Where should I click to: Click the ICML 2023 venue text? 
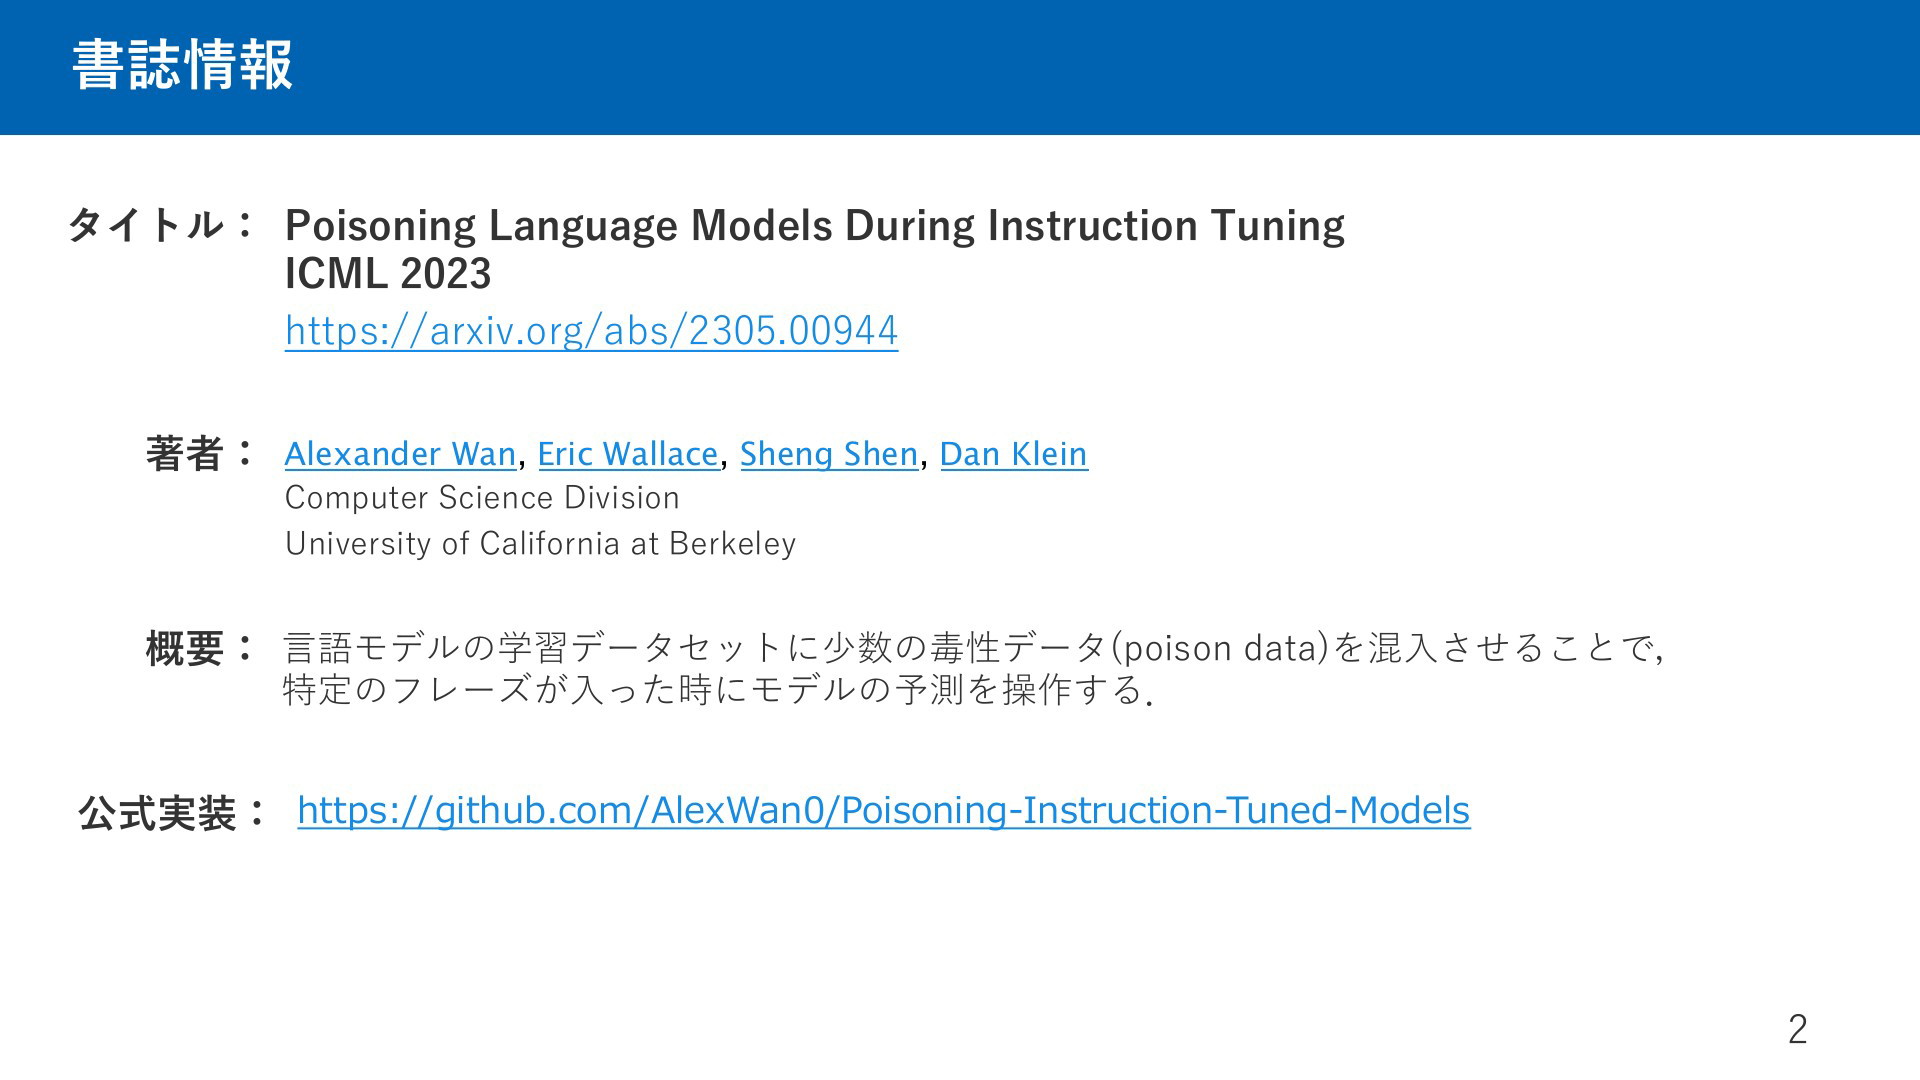(x=388, y=274)
